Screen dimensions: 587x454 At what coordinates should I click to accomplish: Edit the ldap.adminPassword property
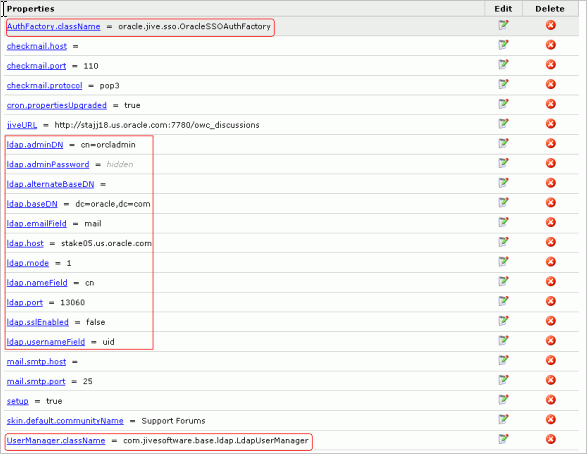click(x=504, y=163)
